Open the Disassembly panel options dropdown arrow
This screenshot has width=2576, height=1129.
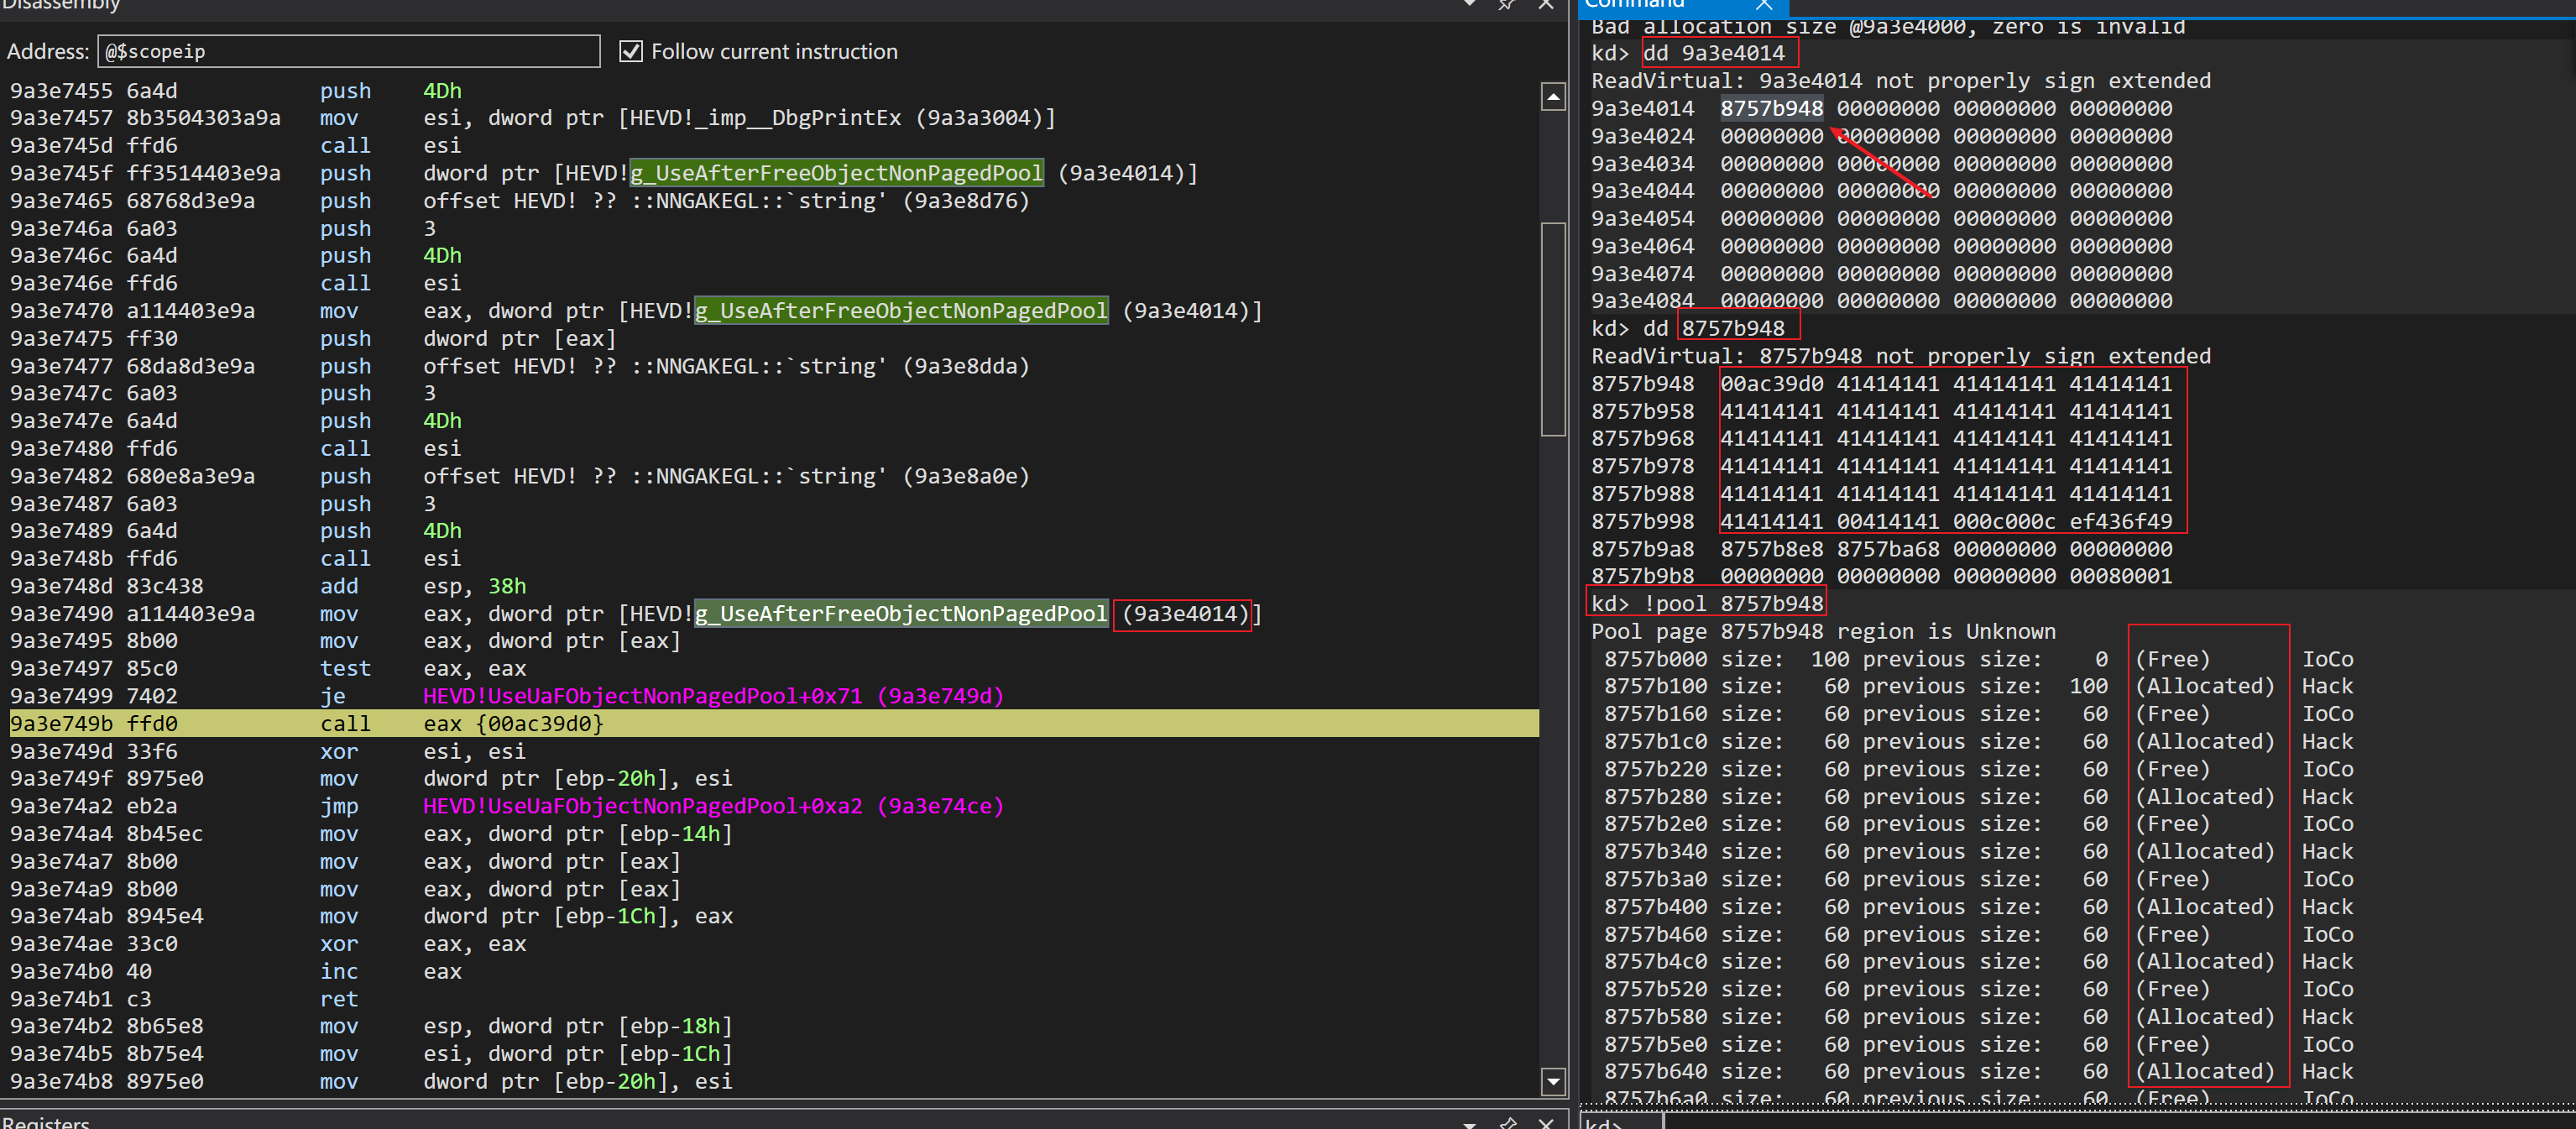(x=1469, y=4)
